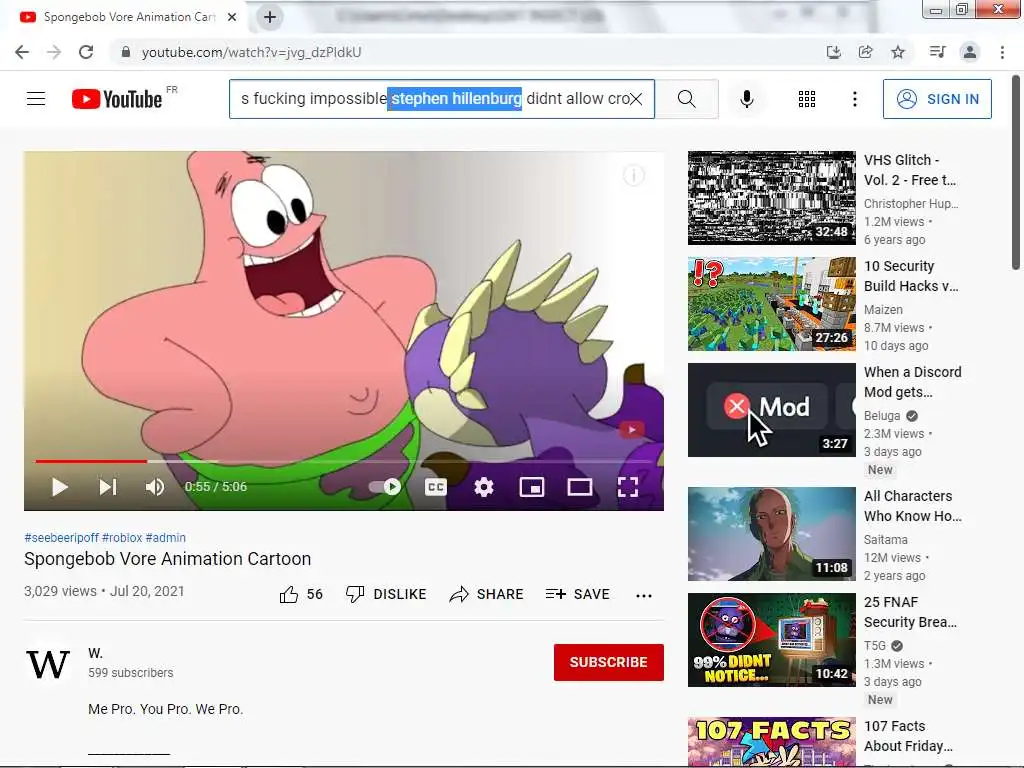Open player settings gear
Image resolution: width=1024 pixels, height=768 pixels.
(x=484, y=487)
